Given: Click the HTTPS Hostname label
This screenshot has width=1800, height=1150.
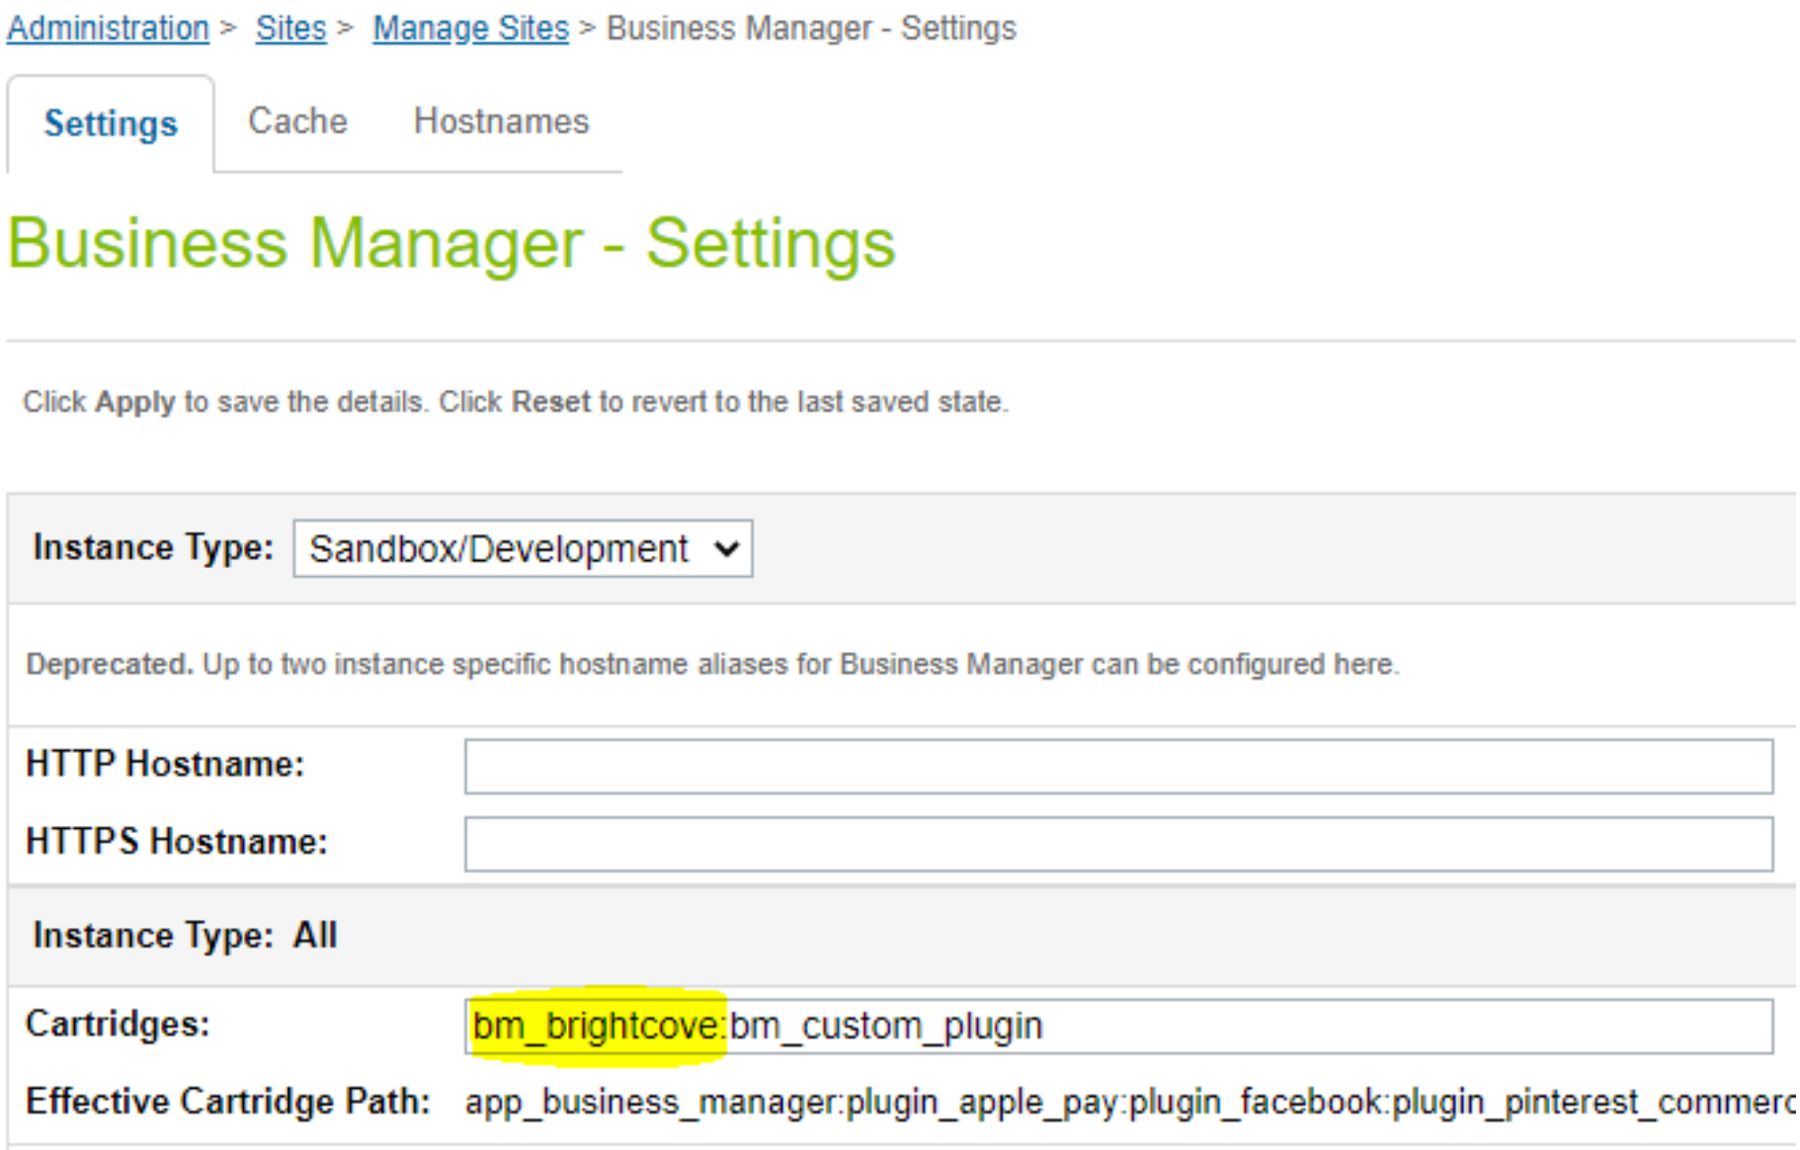Looking at the screenshot, I should click(x=176, y=842).
